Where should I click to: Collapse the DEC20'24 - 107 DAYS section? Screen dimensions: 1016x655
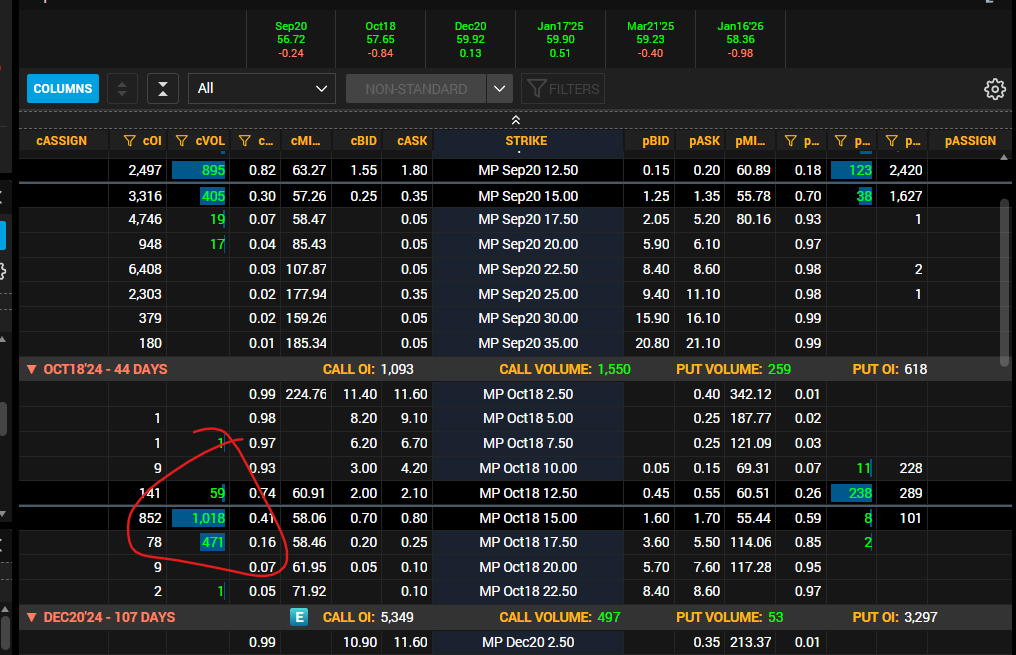[x=31, y=617]
